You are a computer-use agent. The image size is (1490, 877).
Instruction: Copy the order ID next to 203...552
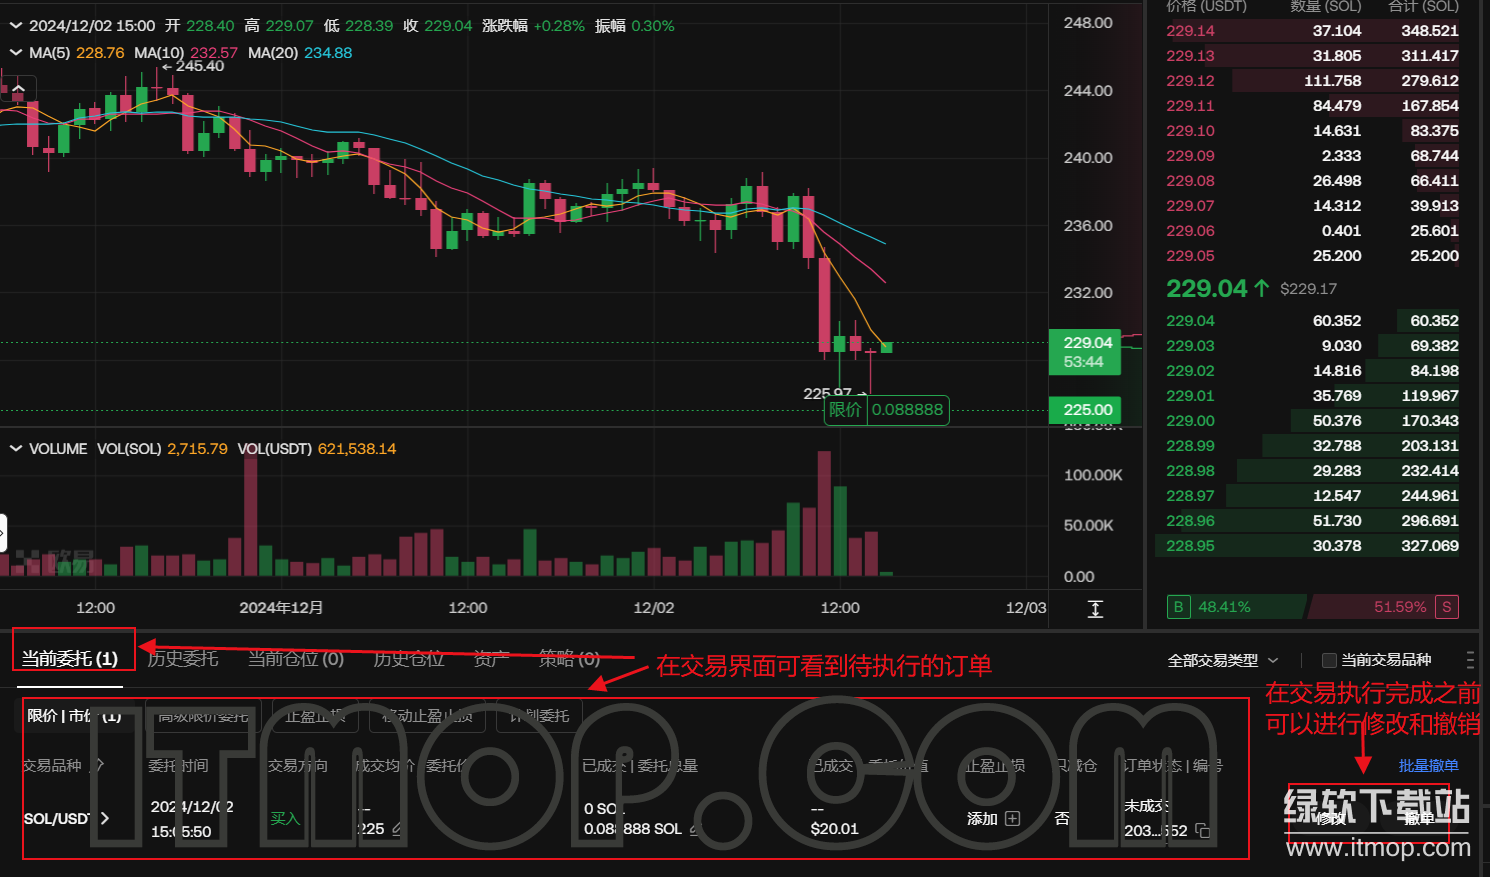1202,831
